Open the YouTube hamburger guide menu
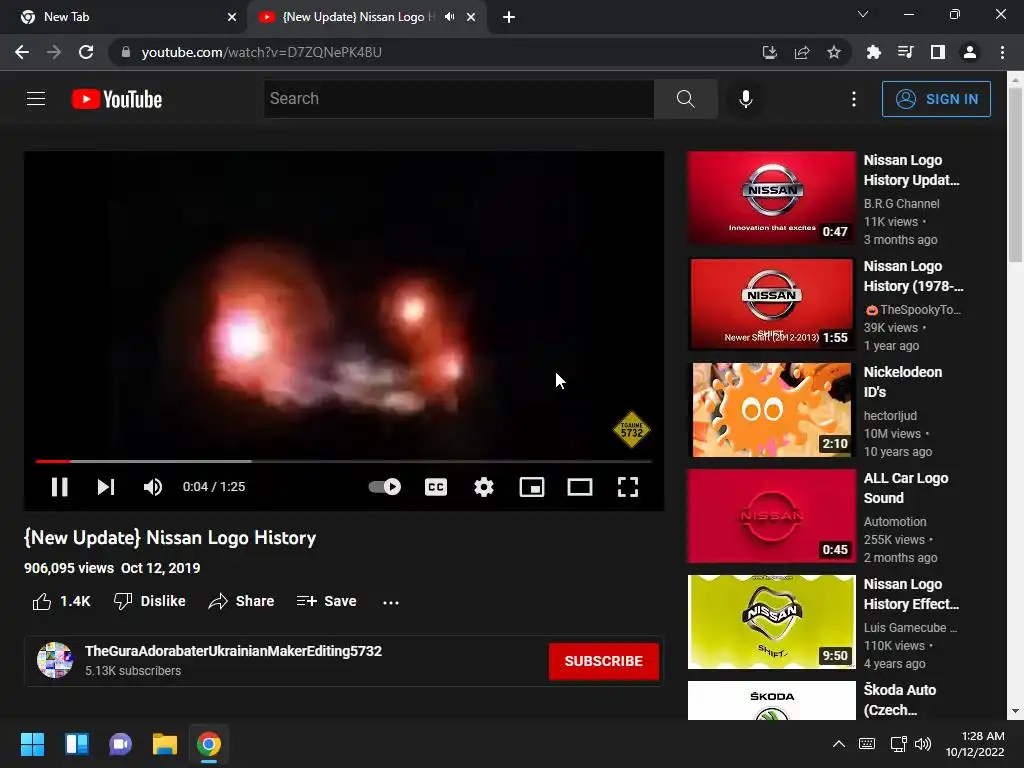The image size is (1024, 768). pos(36,99)
